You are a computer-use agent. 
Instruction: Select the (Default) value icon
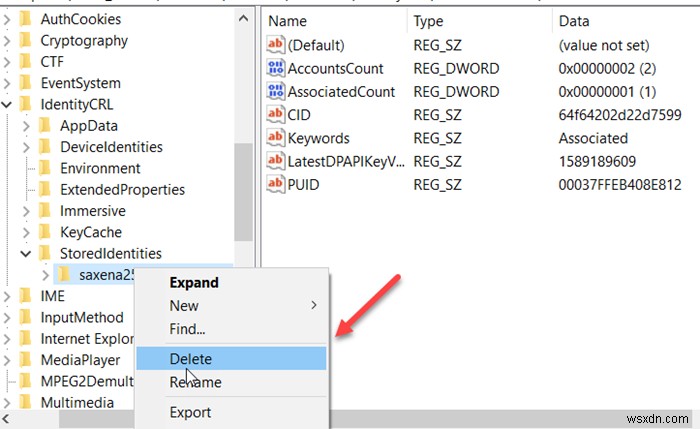[275, 45]
